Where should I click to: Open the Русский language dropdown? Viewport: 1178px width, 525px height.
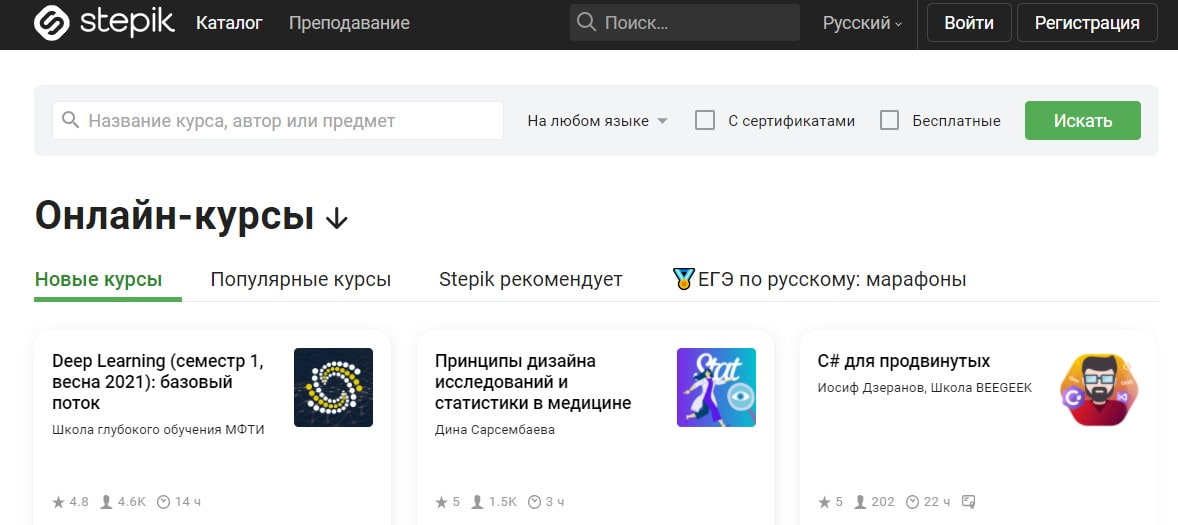tap(862, 23)
